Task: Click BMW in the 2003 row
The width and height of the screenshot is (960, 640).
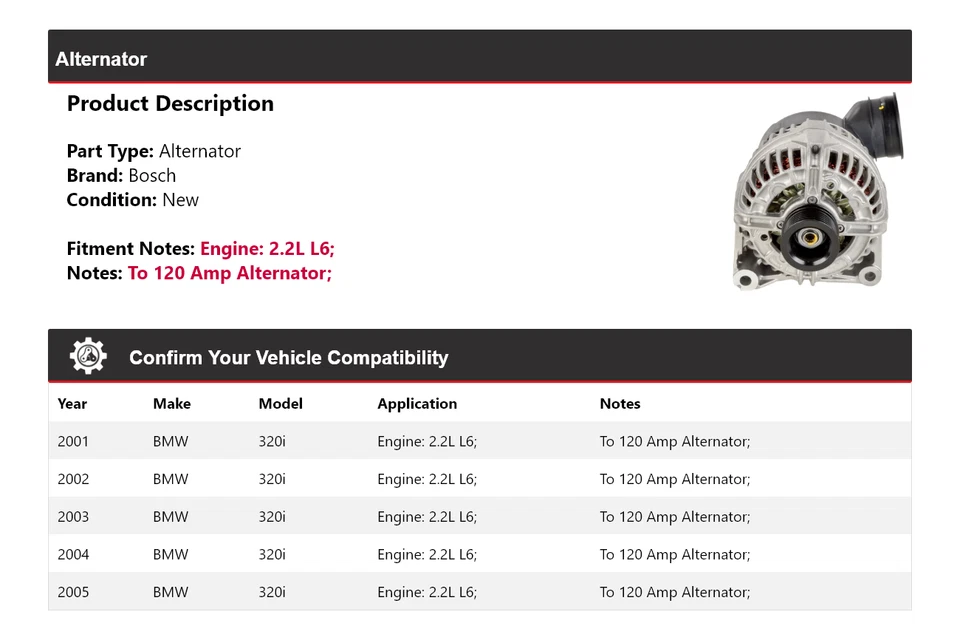Action: point(170,517)
